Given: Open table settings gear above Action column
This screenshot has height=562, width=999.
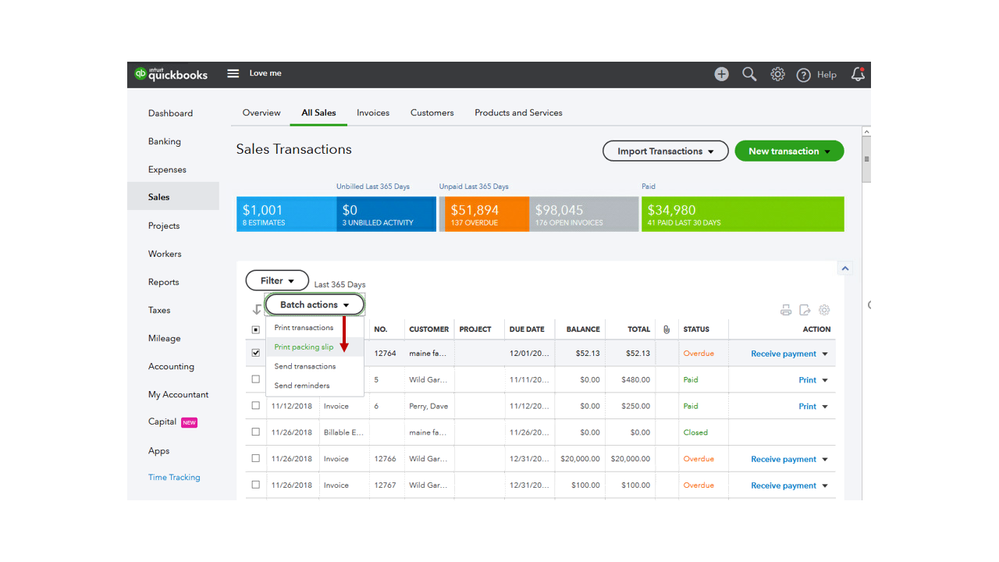Looking at the screenshot, I should tap(824, 310).
